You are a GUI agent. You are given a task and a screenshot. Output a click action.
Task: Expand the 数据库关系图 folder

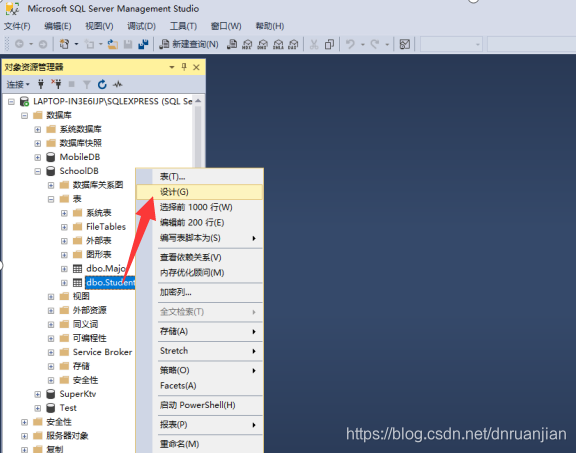tap(51, 185)
